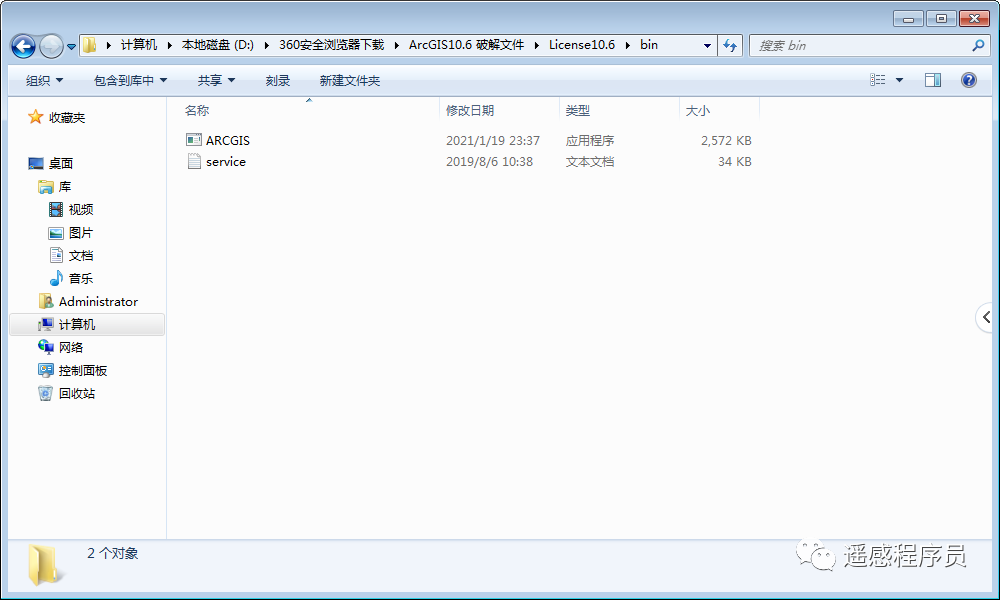
Task: Refresh the folder with the refresh icon
Action: tap(730, 45)
